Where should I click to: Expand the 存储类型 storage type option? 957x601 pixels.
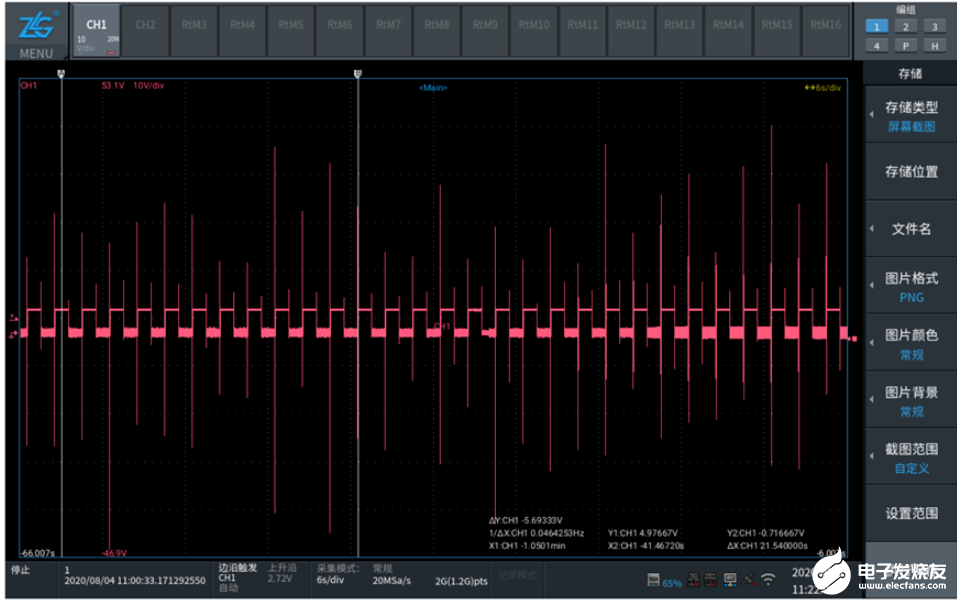point(911,115)
